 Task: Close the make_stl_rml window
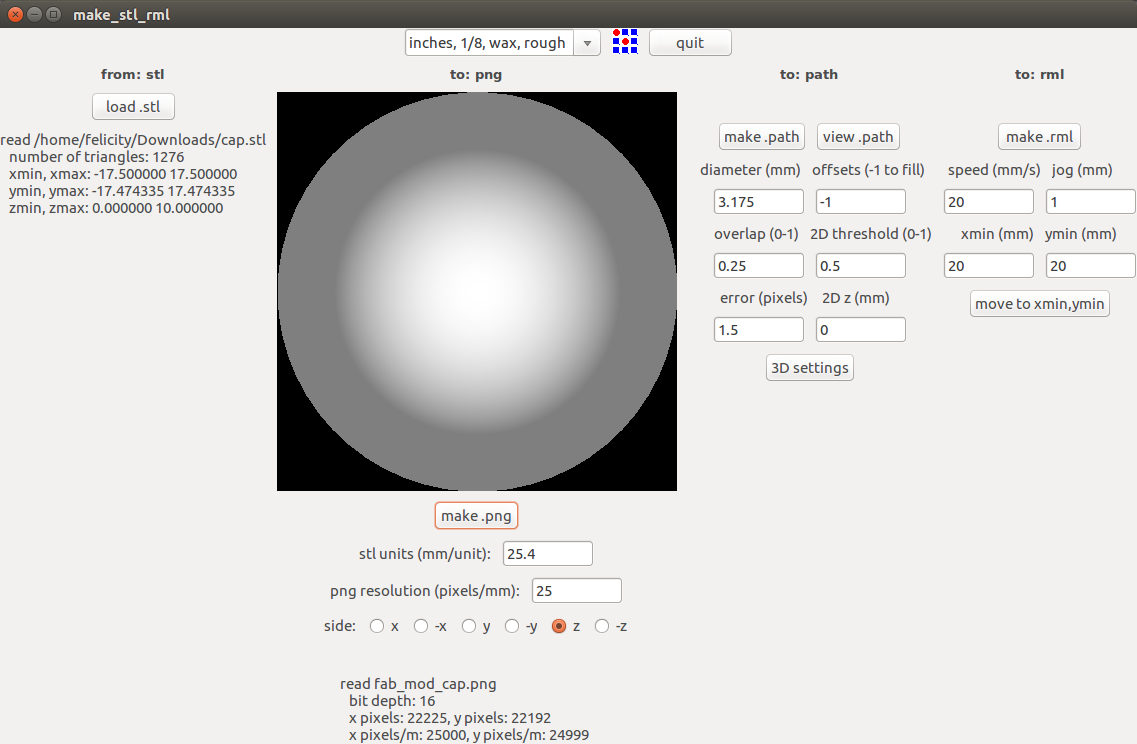15,15
